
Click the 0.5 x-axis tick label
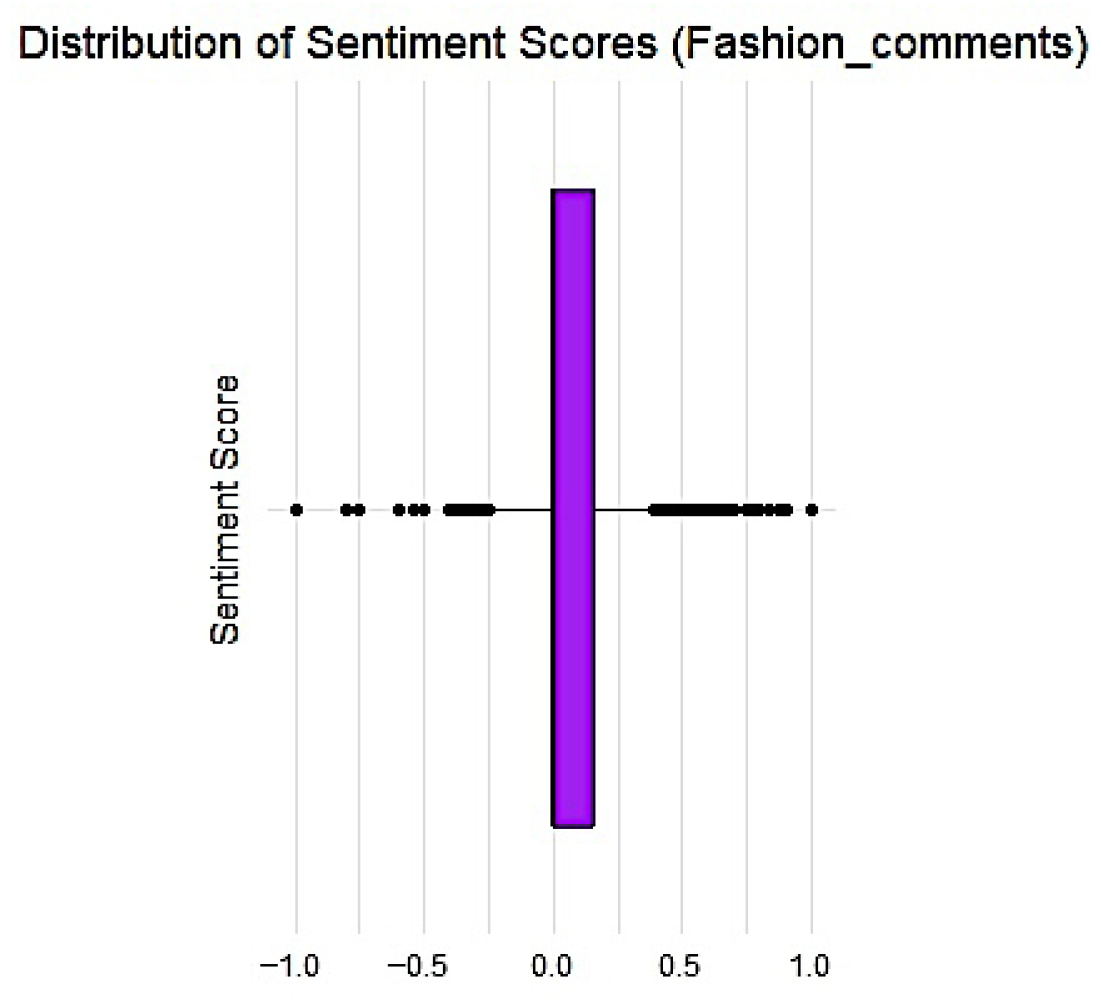point(682,968)
